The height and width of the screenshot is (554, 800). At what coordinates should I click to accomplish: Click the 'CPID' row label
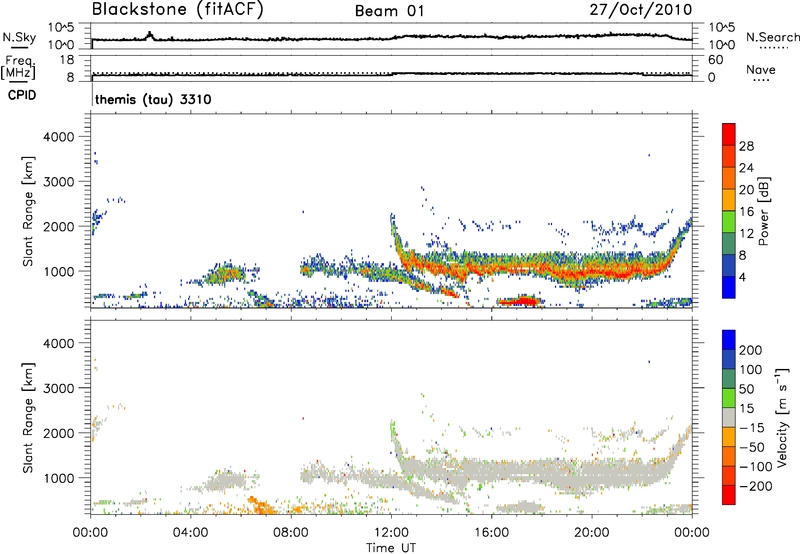tap(22, 95)
